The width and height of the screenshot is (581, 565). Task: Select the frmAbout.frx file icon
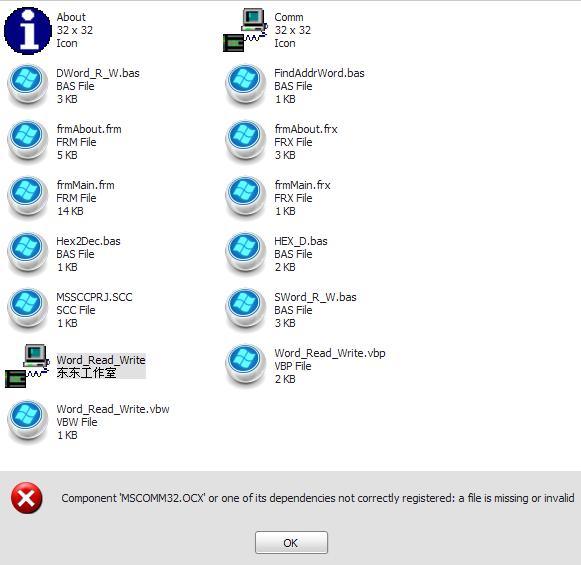pos(246,142)
